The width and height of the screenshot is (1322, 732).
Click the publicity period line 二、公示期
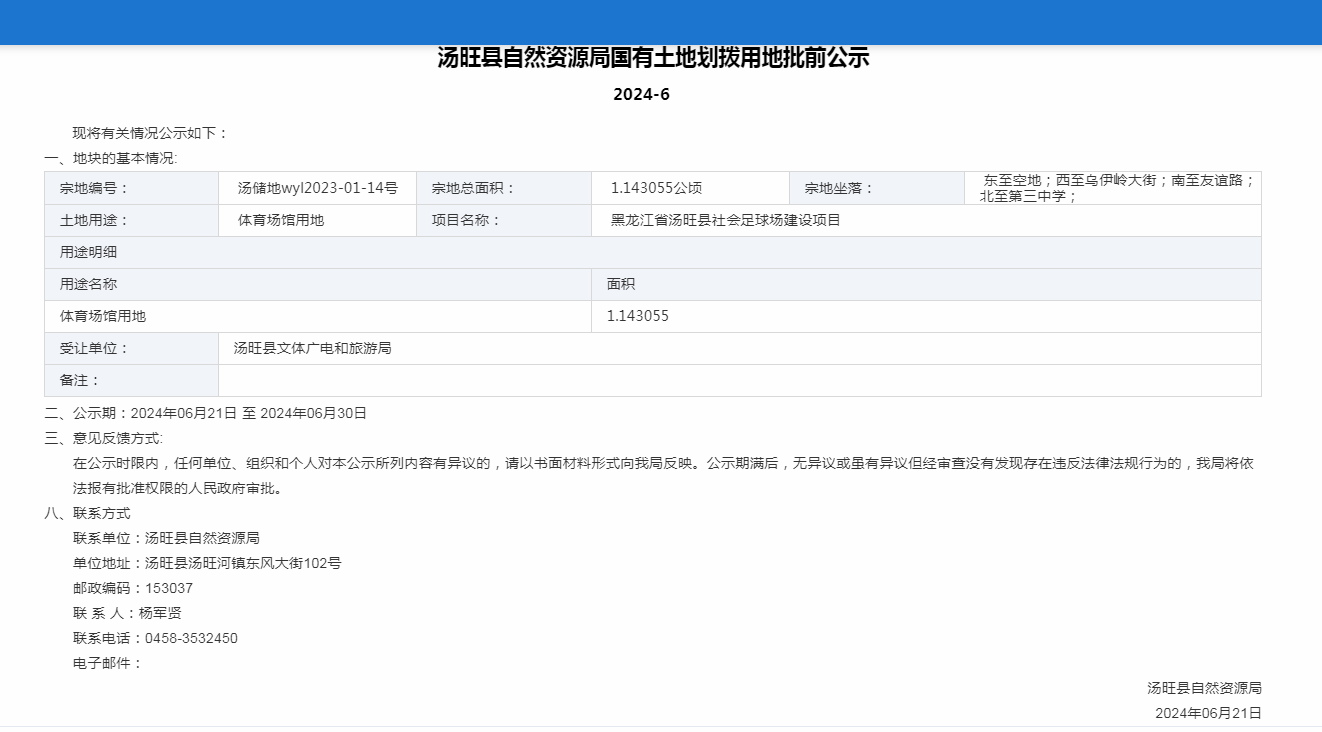[x=206, y=413]
